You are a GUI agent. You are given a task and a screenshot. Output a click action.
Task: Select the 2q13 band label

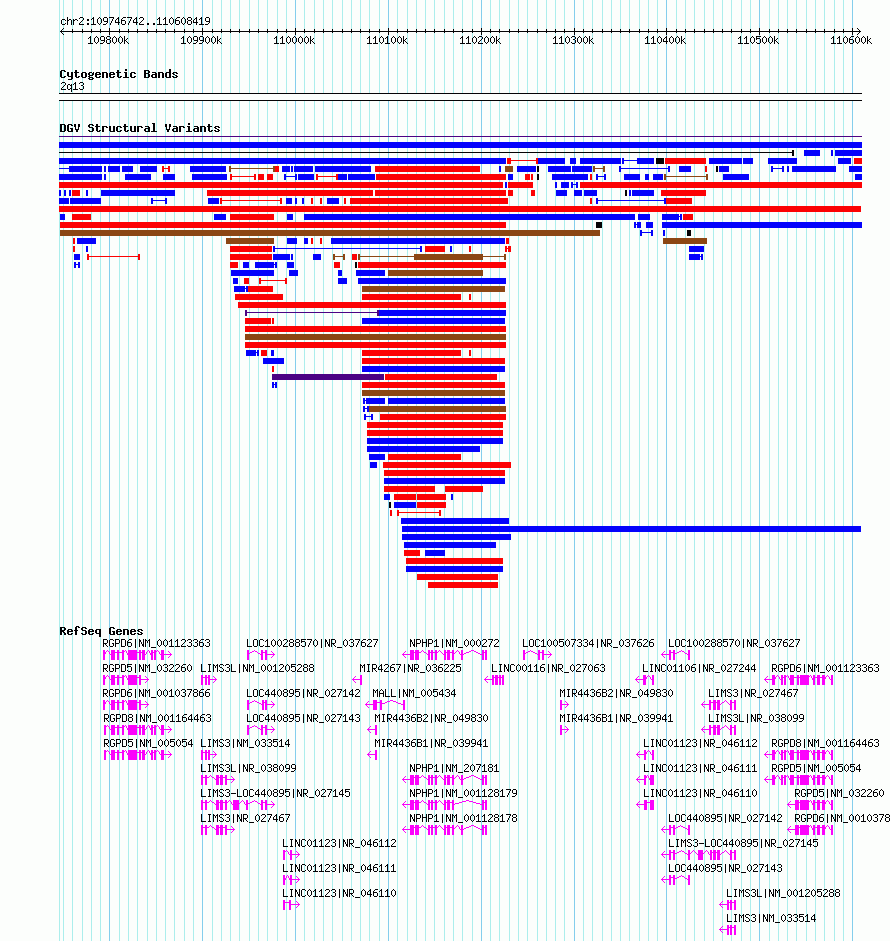click(x=72, y=86)
